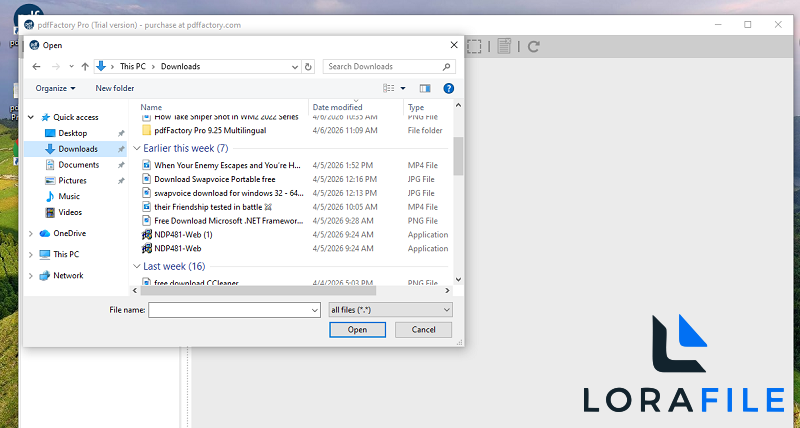The height and width of the screenshot is (428, 800).
Task: Go up one folder level arrow
Action: pyautogui.click(x=85, y=66)
